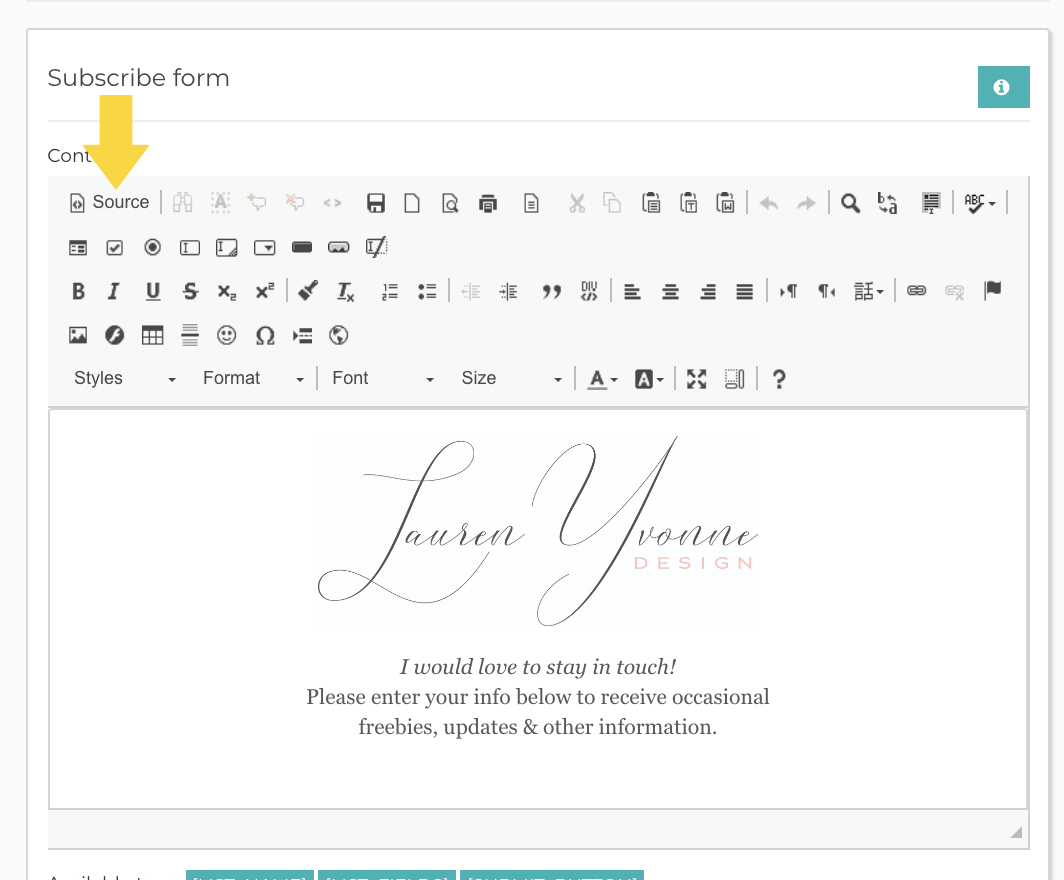Click inside the subscribe form text area
1064x880 pixels.
[537, 609]
